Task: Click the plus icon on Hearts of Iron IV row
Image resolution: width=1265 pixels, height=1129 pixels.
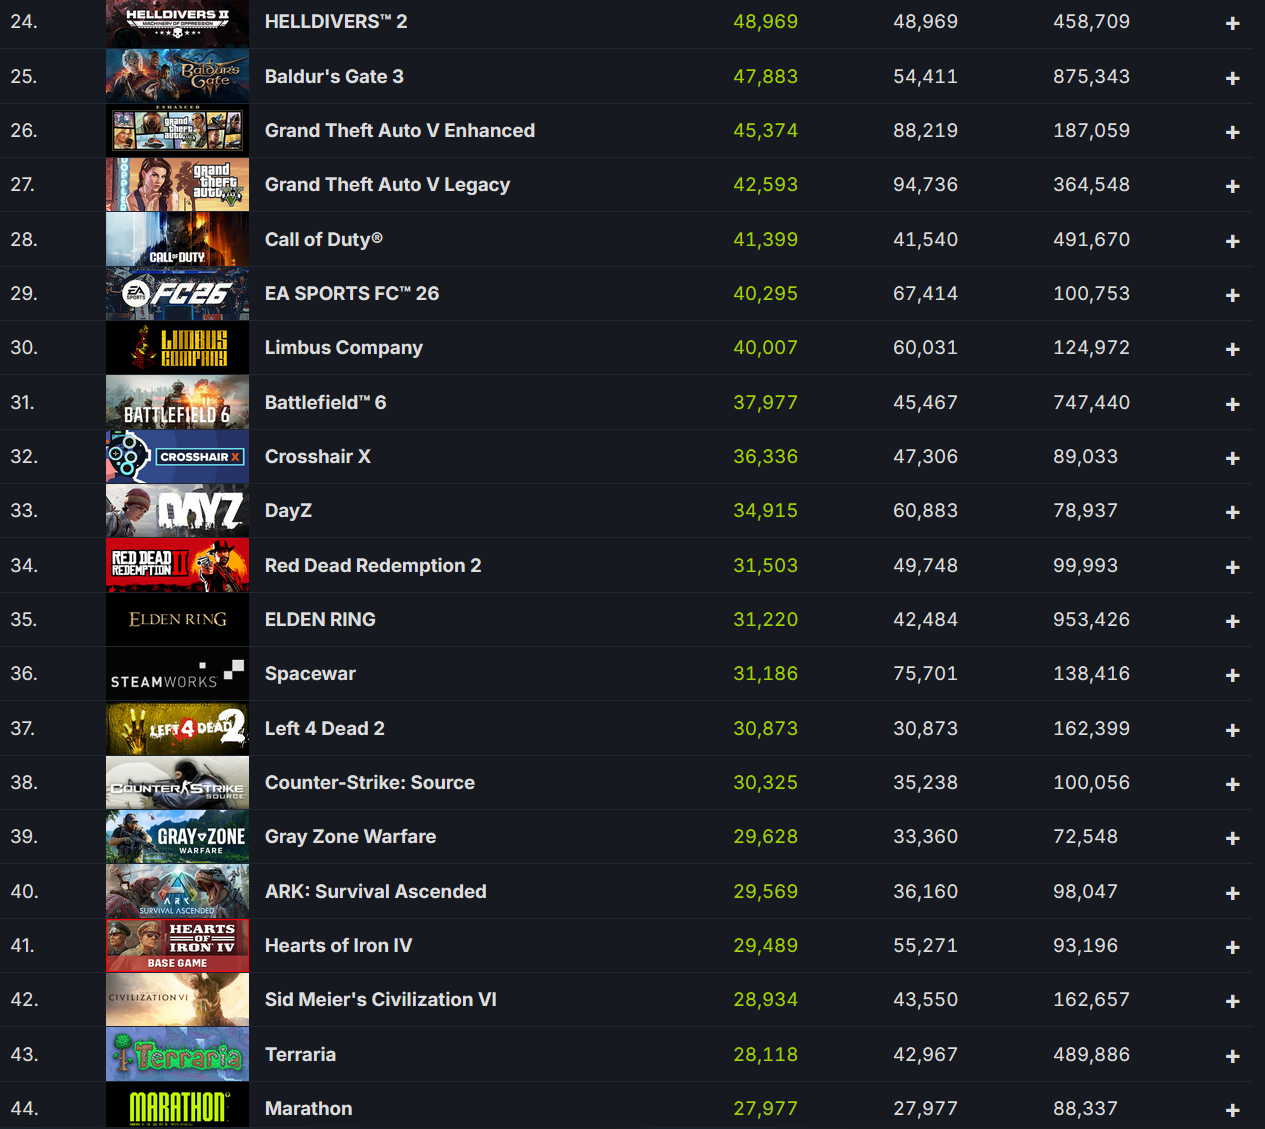Action: tap(1232, 947)
